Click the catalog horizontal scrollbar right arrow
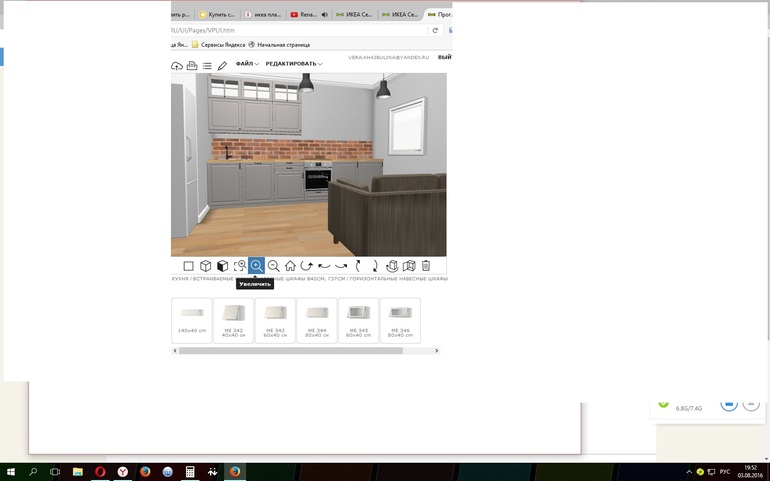Image resolution: width=770 pixels, height=481 pixels. pyautogui.click(x=436, y=351)
